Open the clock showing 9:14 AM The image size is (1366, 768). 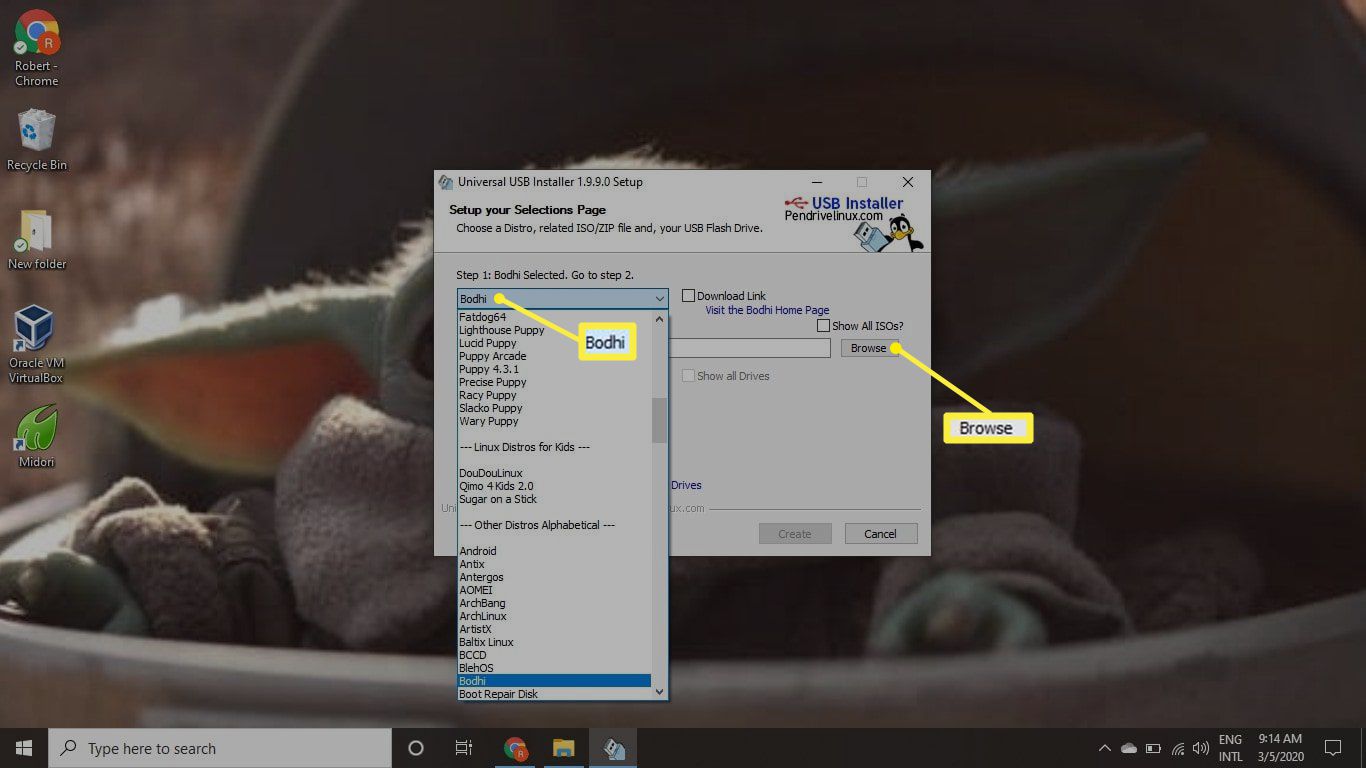pos(1279,748)
